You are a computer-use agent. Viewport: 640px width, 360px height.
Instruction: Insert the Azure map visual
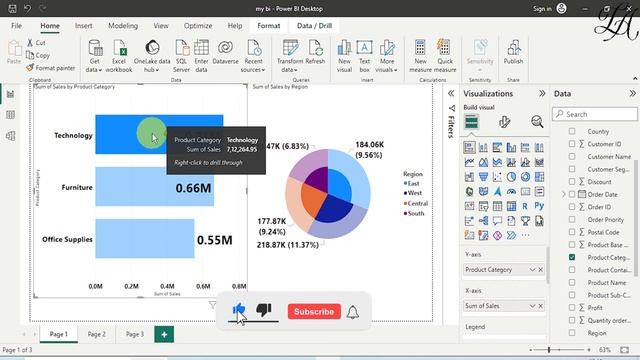[497, 191]
